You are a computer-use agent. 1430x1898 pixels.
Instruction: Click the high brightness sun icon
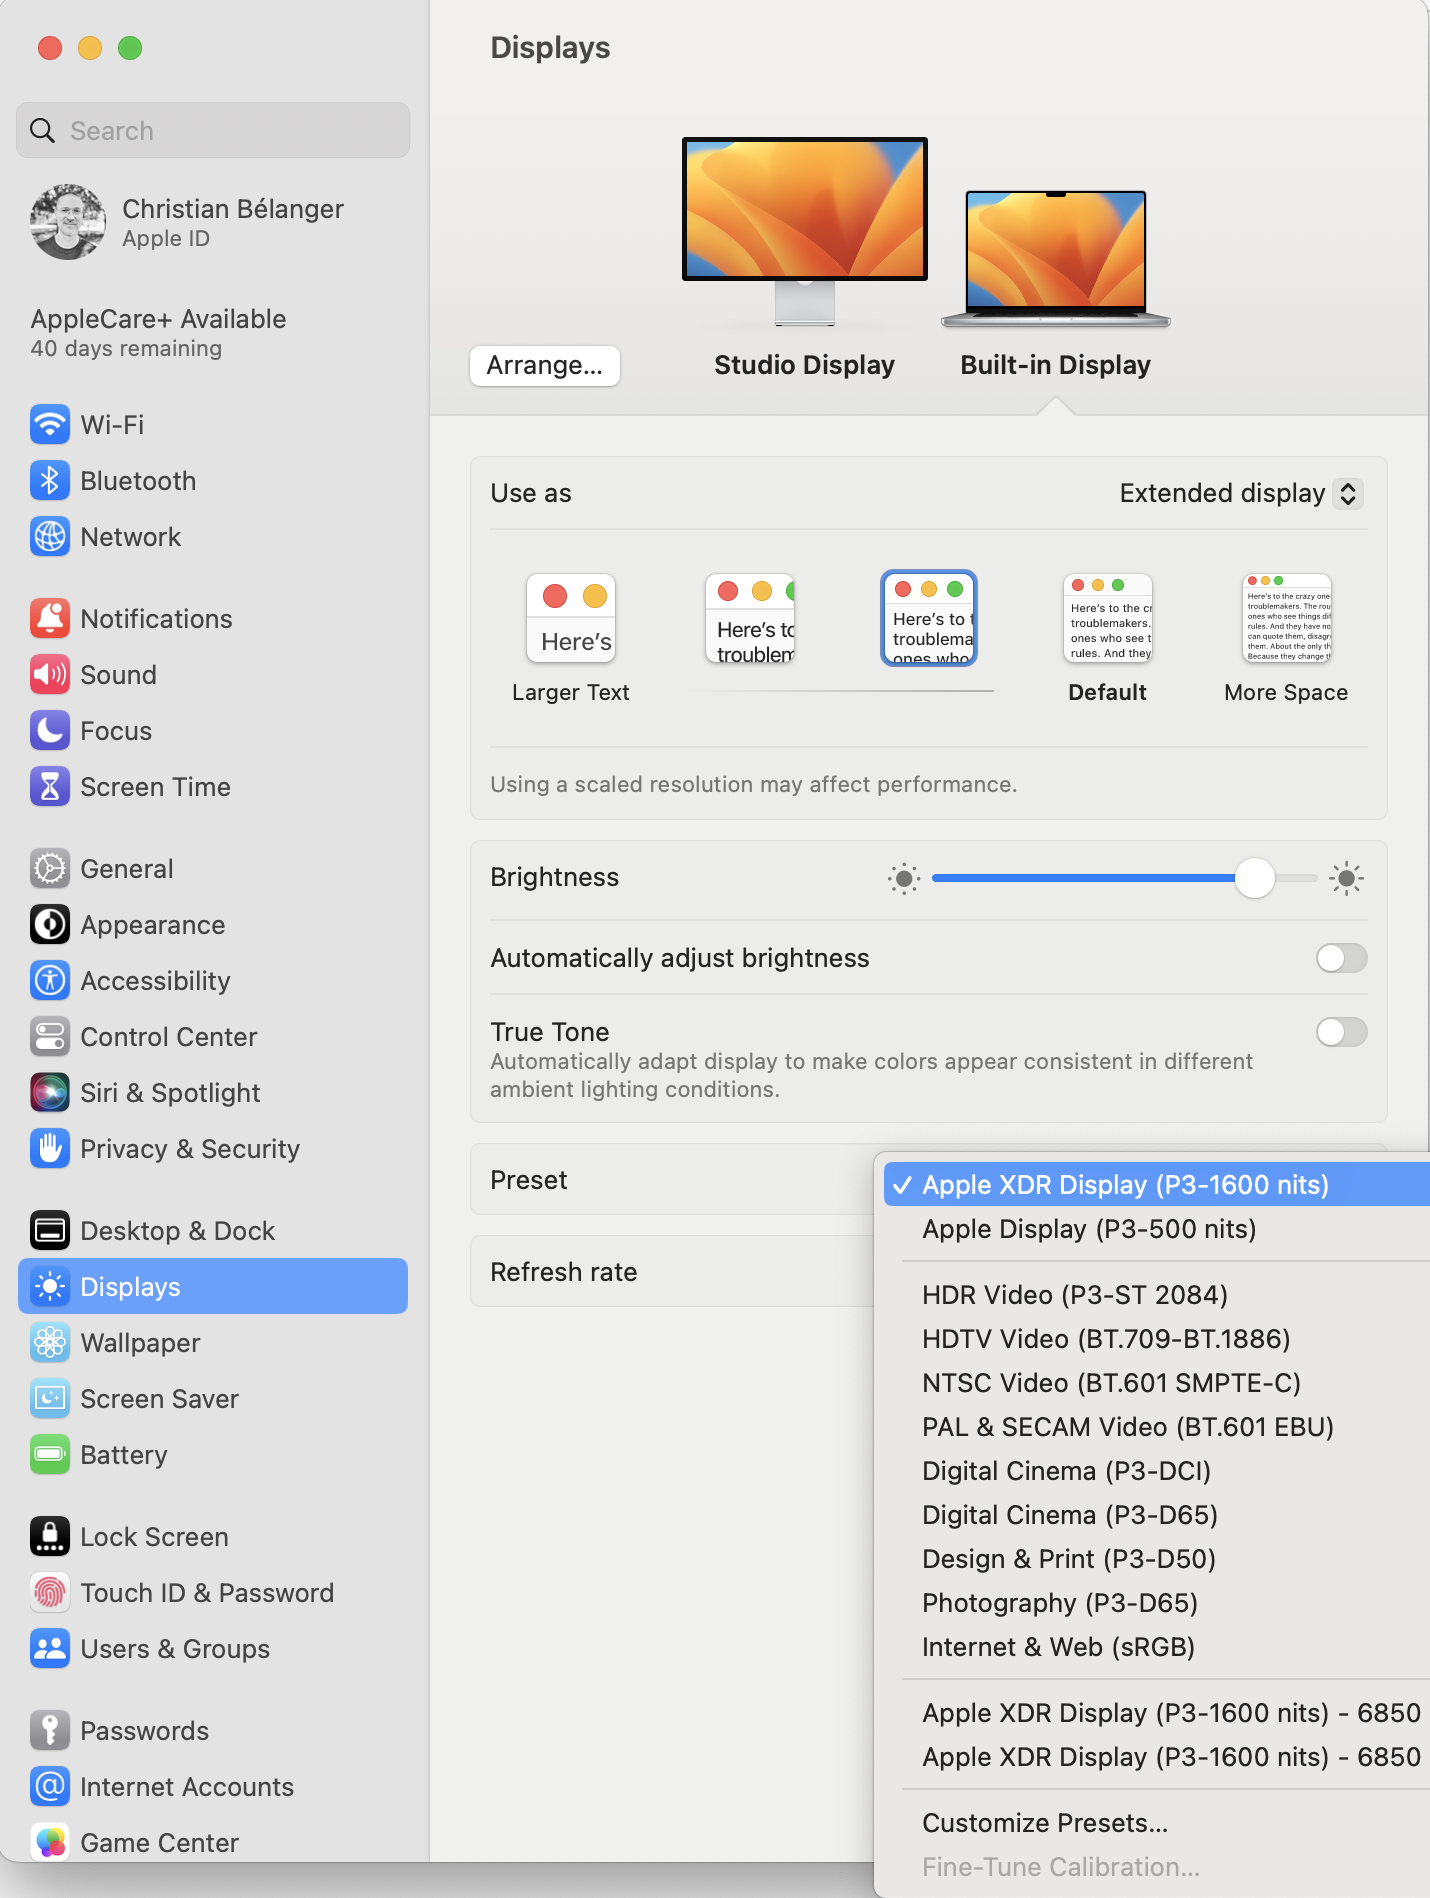pyautogui.click(x=1346, y=878)
